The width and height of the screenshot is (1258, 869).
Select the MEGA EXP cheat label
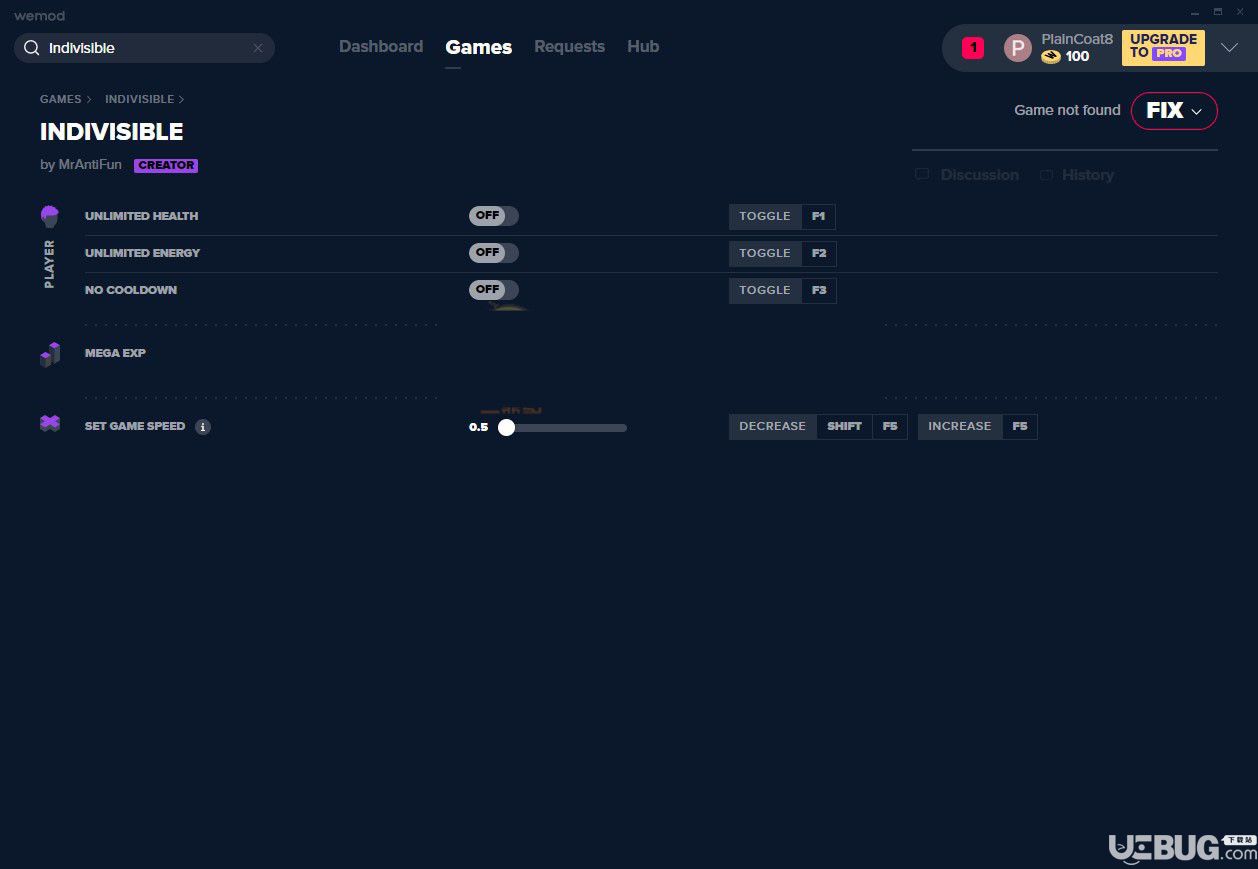[115, 353]
